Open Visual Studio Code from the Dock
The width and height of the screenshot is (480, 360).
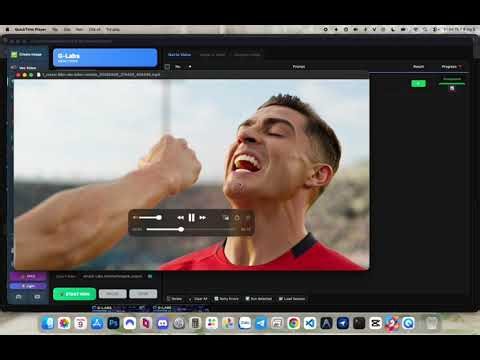310,323
